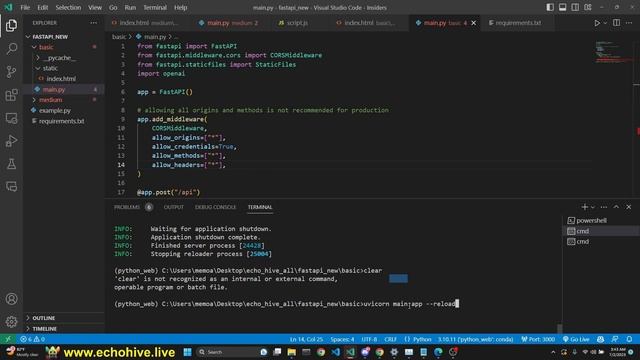This screenshot has width=640, height=360.
Task: Open the Extensions view
Action: [11, 95]
